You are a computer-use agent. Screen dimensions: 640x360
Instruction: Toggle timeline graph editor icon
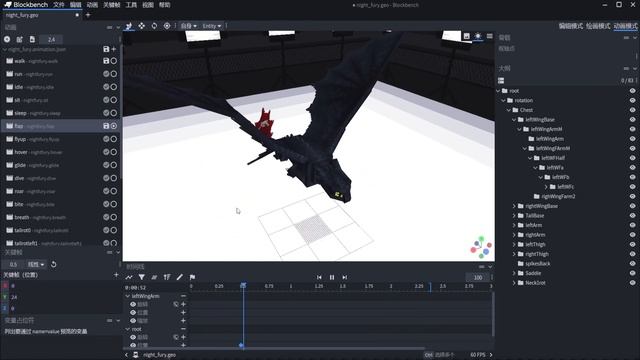click(129, 277)
